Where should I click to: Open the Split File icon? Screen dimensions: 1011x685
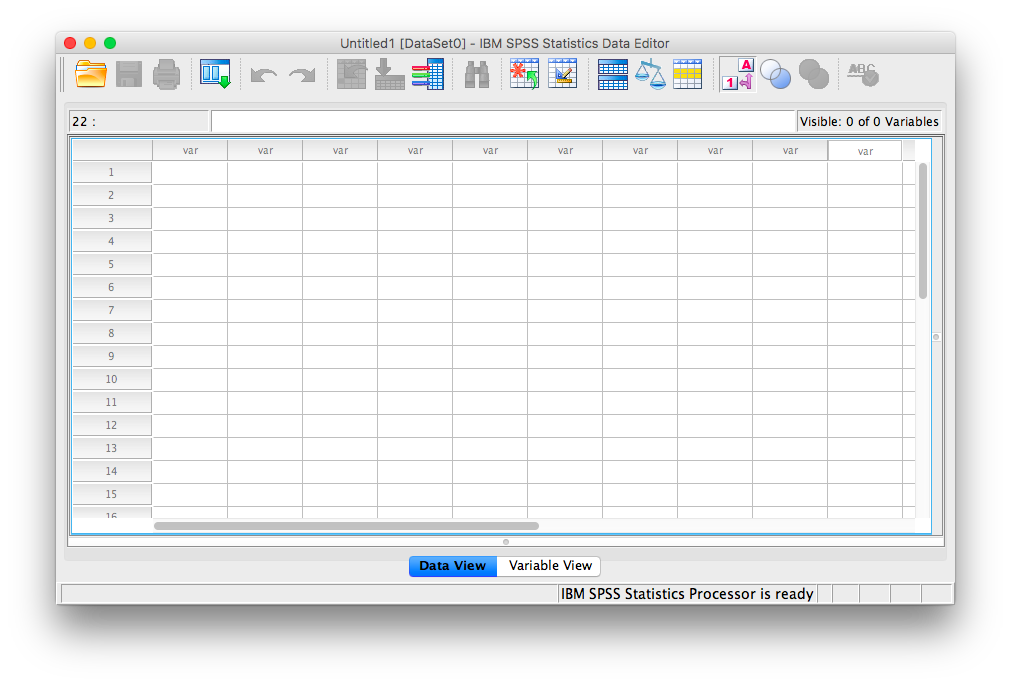tap(613, 74)
